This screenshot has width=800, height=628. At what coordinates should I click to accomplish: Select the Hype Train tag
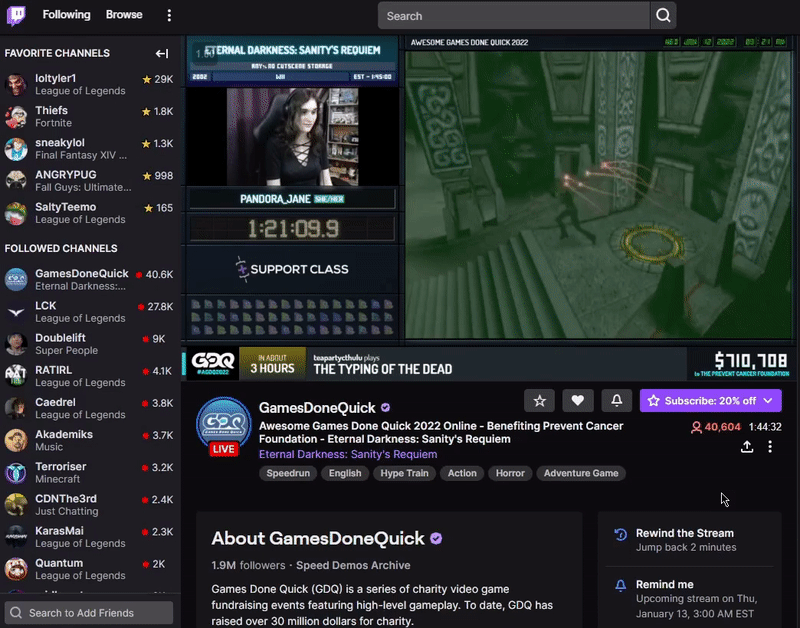click(x=404, y=473)
